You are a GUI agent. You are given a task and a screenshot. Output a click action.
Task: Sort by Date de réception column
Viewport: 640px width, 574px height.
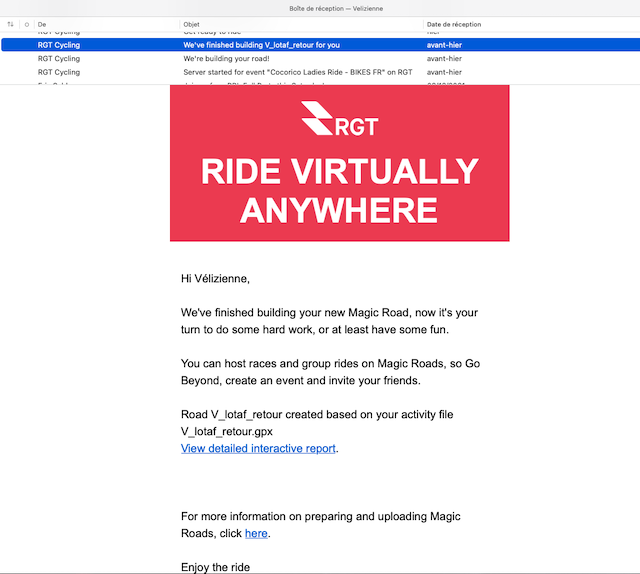point(454,24)
